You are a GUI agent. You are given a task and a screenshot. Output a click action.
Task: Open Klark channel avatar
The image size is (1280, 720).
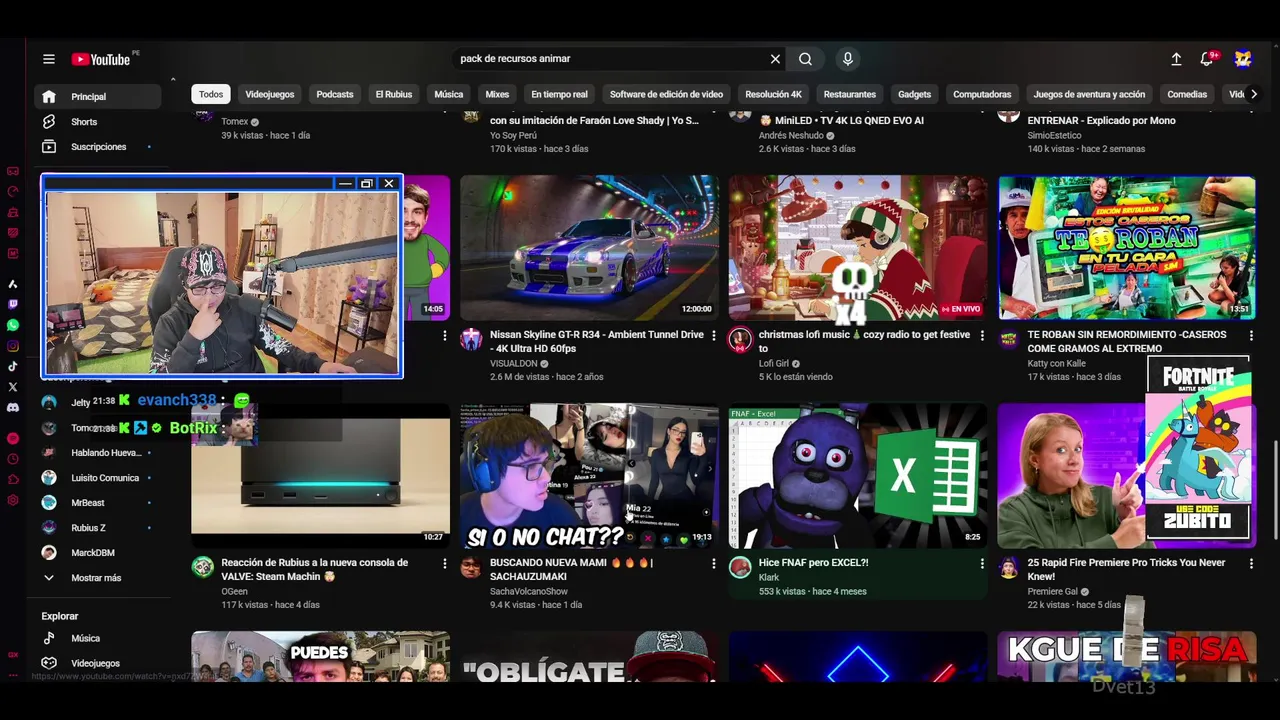[740, 567]
